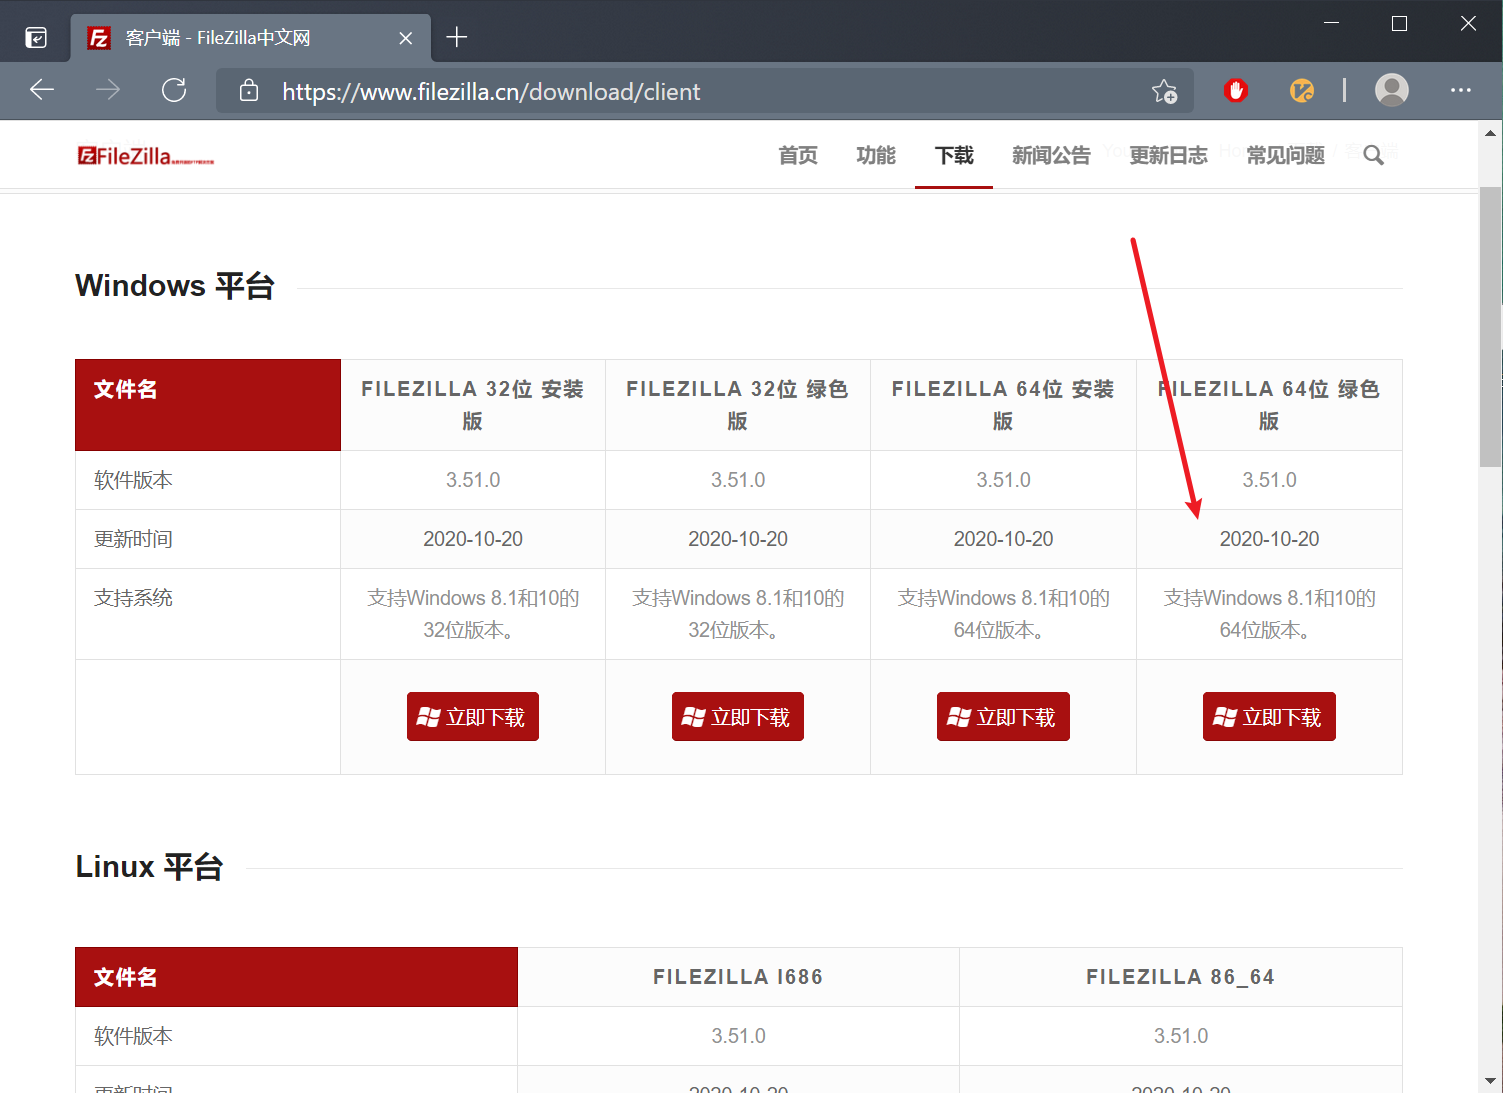The width and height of the screenshot is (1503, 1093).
Task: Open the browser profile avatar
Action: tap(1391, 90)
